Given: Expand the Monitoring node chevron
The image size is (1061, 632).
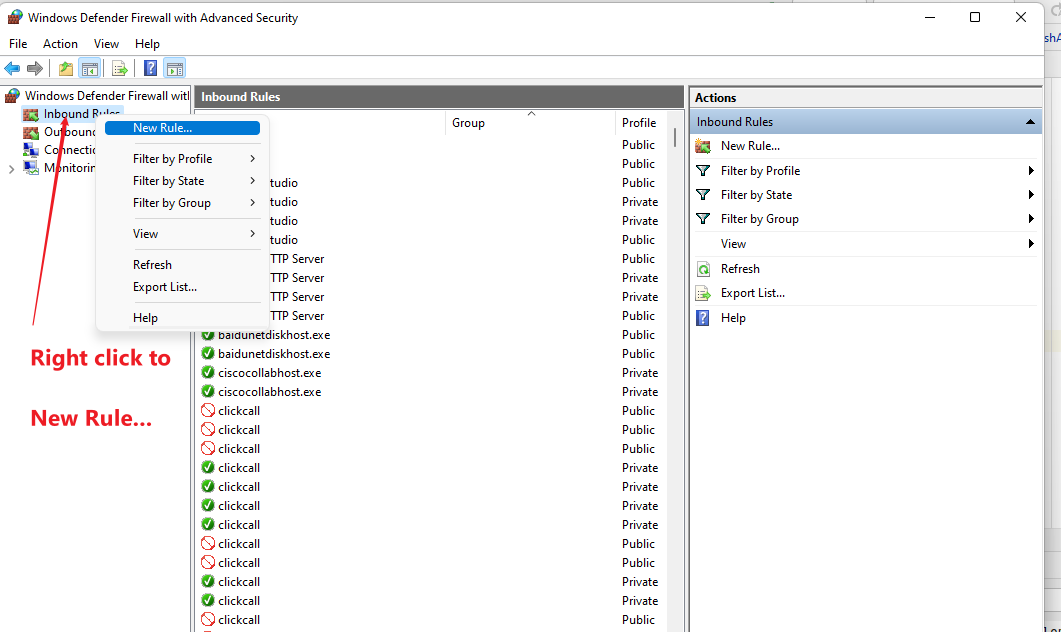Looking at the screenshot, I should [x=11, y=168].
